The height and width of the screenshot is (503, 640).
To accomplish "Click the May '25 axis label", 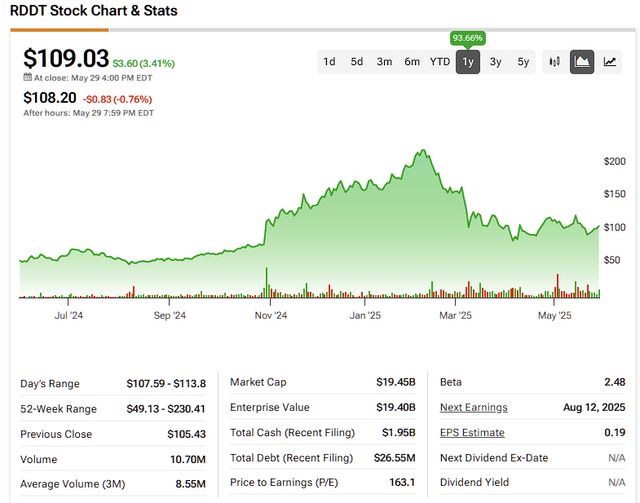I will tap(554, 315).
